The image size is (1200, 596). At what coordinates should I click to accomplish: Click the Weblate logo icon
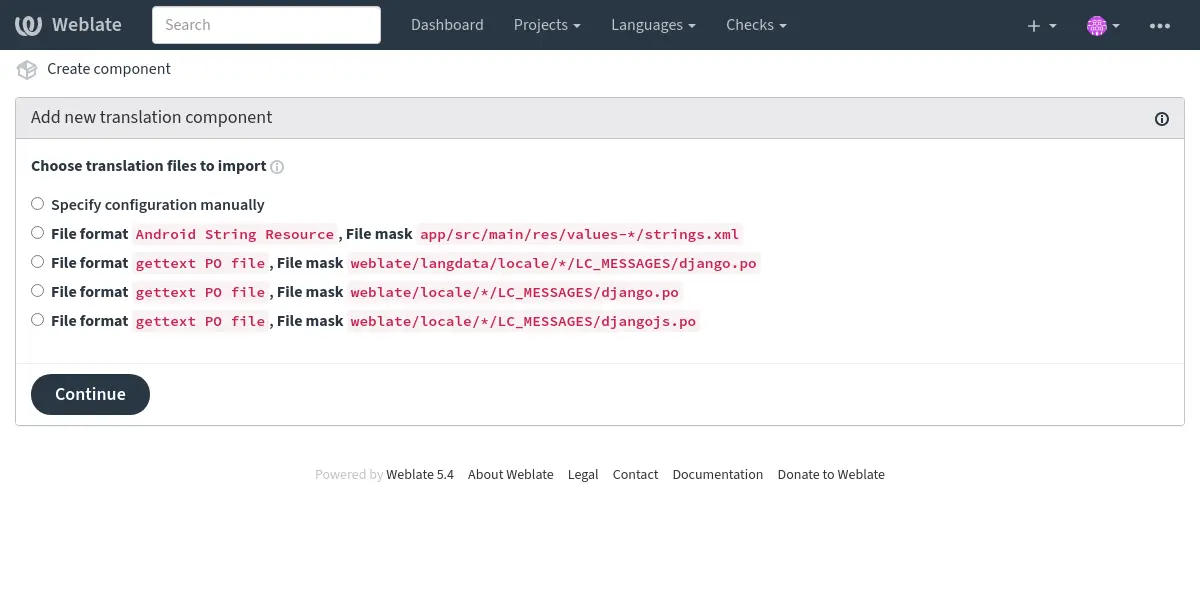click(x=30, y=25)
